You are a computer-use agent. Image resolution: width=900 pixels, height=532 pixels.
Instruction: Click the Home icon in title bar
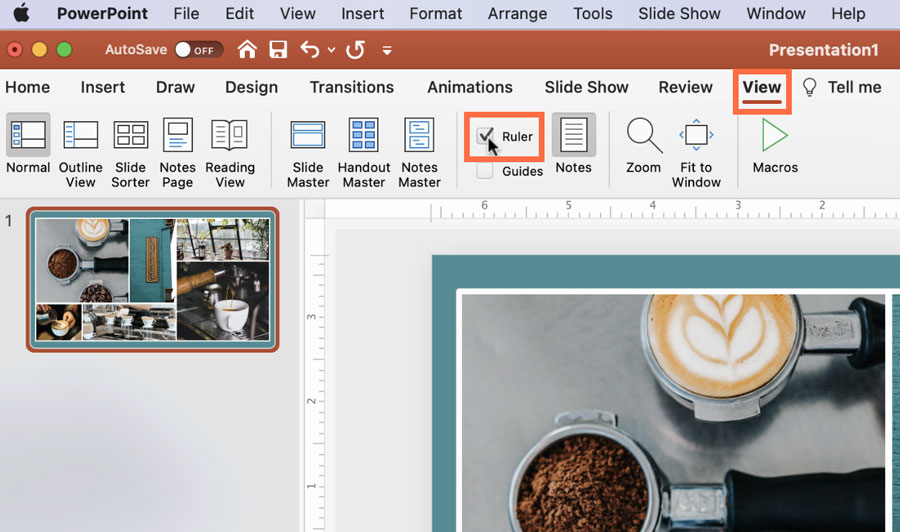click(x=247, y=50)
